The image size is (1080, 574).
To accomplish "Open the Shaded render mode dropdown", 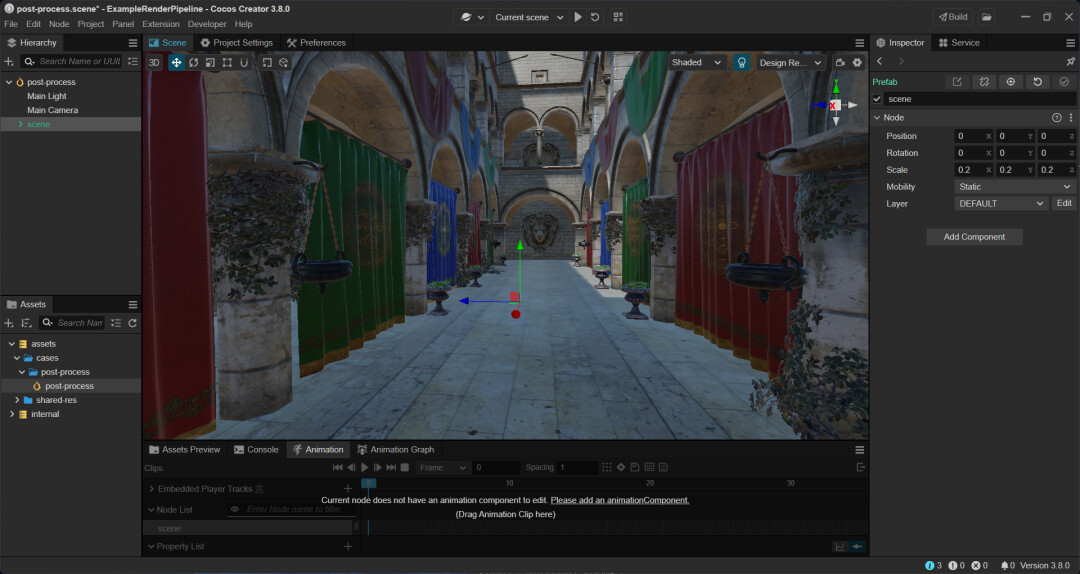I will coord(696,62).
